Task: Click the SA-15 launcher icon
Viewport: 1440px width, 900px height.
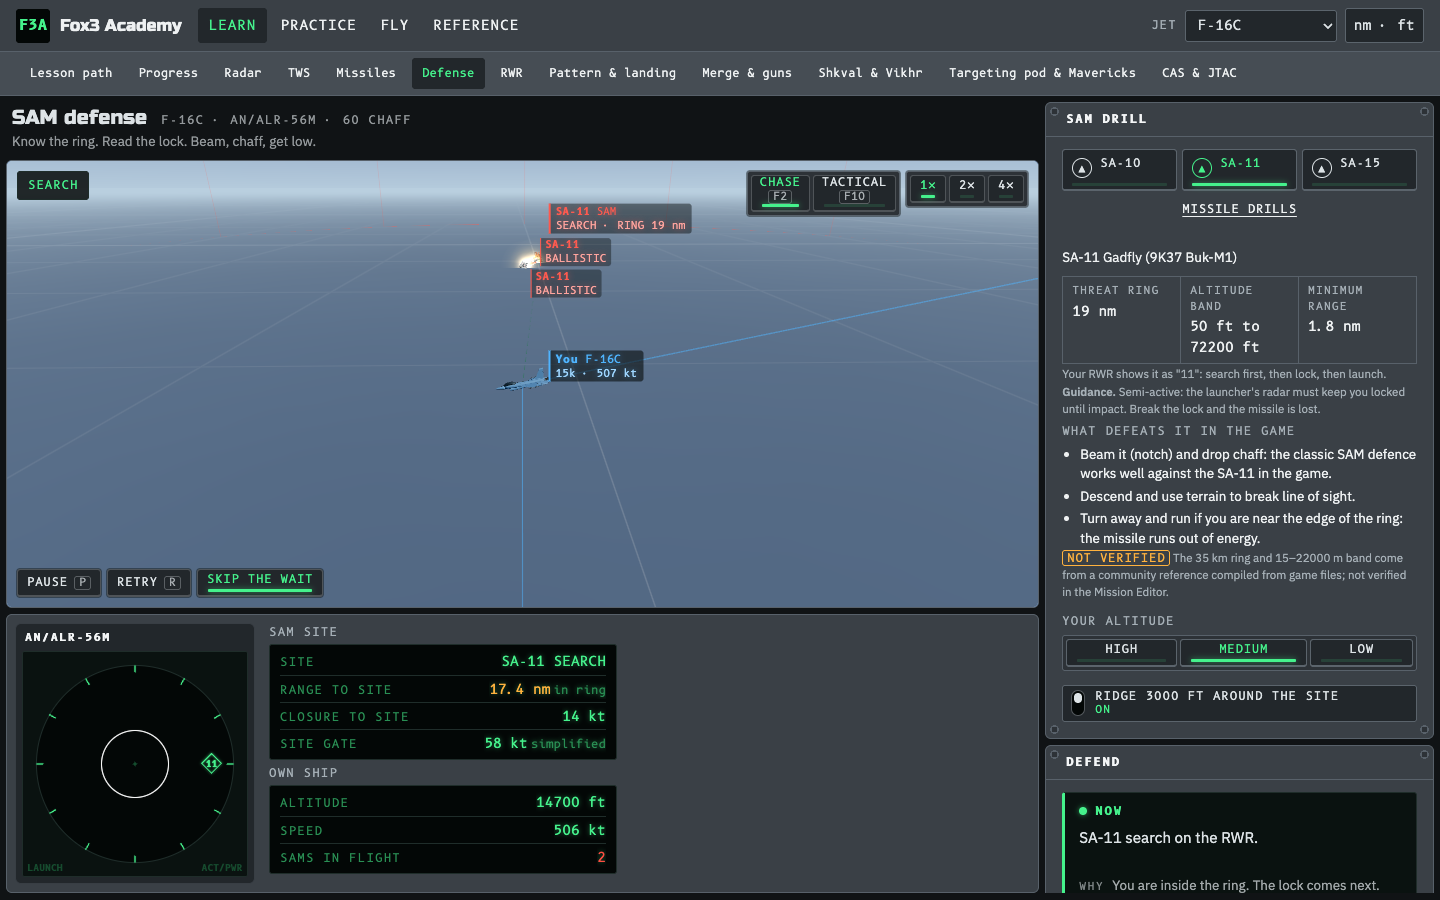Action: click(x=1322, y=168)
